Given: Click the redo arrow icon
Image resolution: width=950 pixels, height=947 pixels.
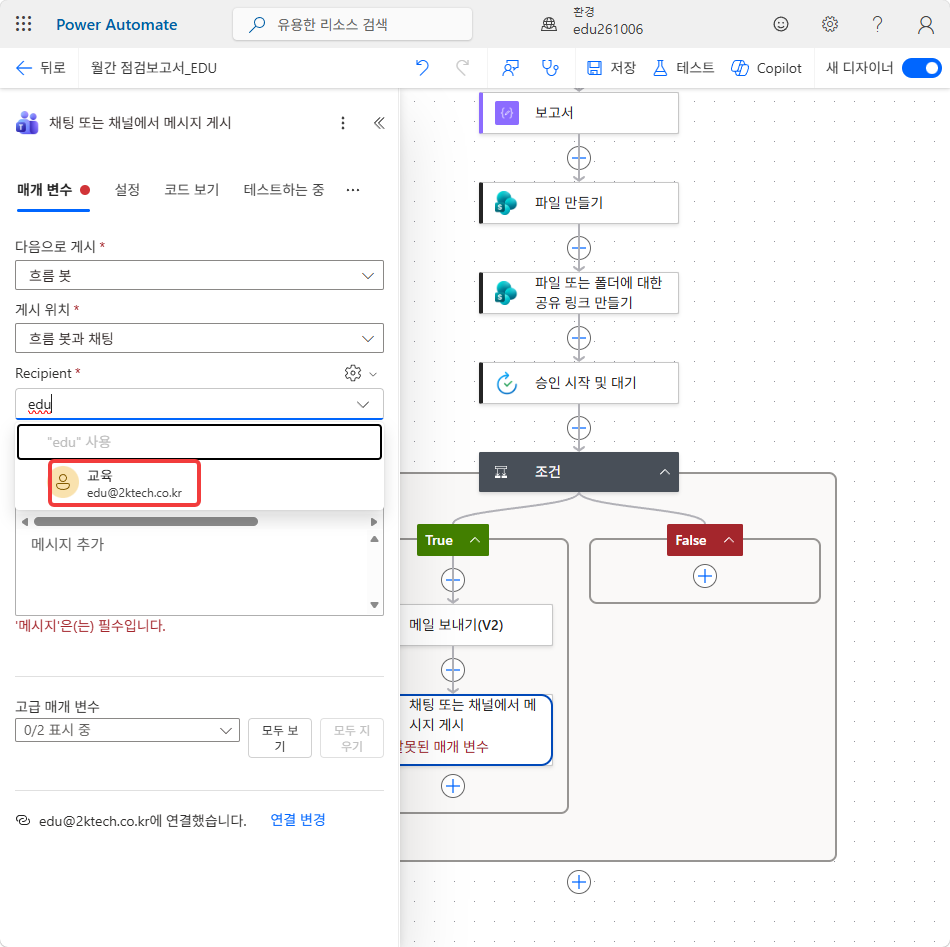Looking at the screenshot, I should (x=462, y=68).
